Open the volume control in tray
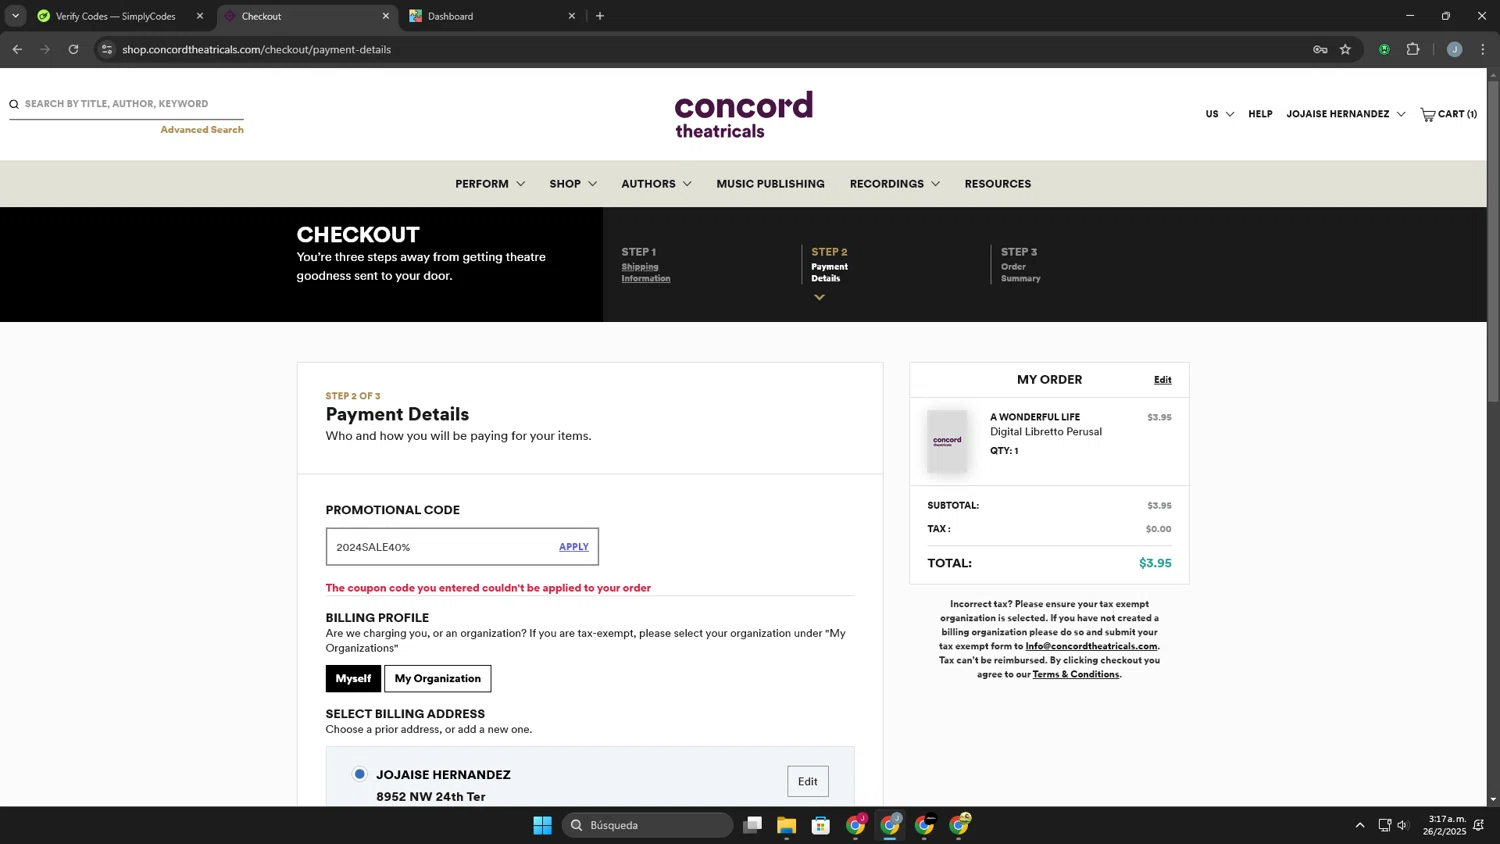1500x844 pixels. (x=1403, y=825)
